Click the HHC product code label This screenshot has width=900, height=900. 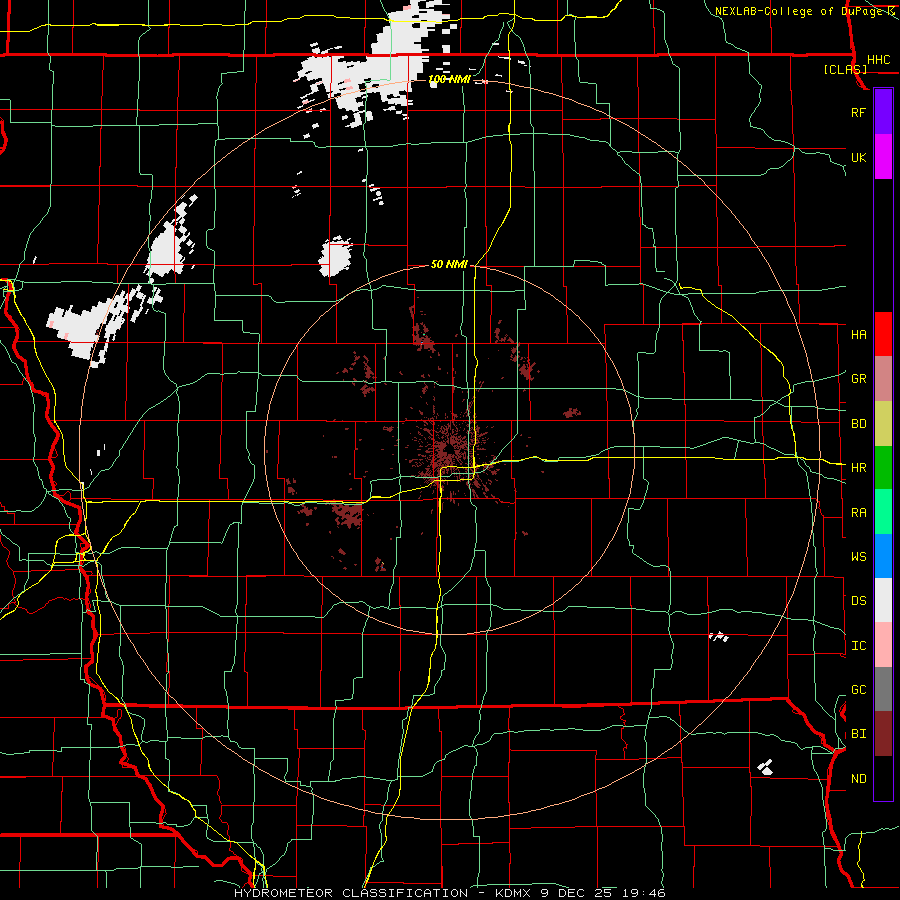[878, 60]
